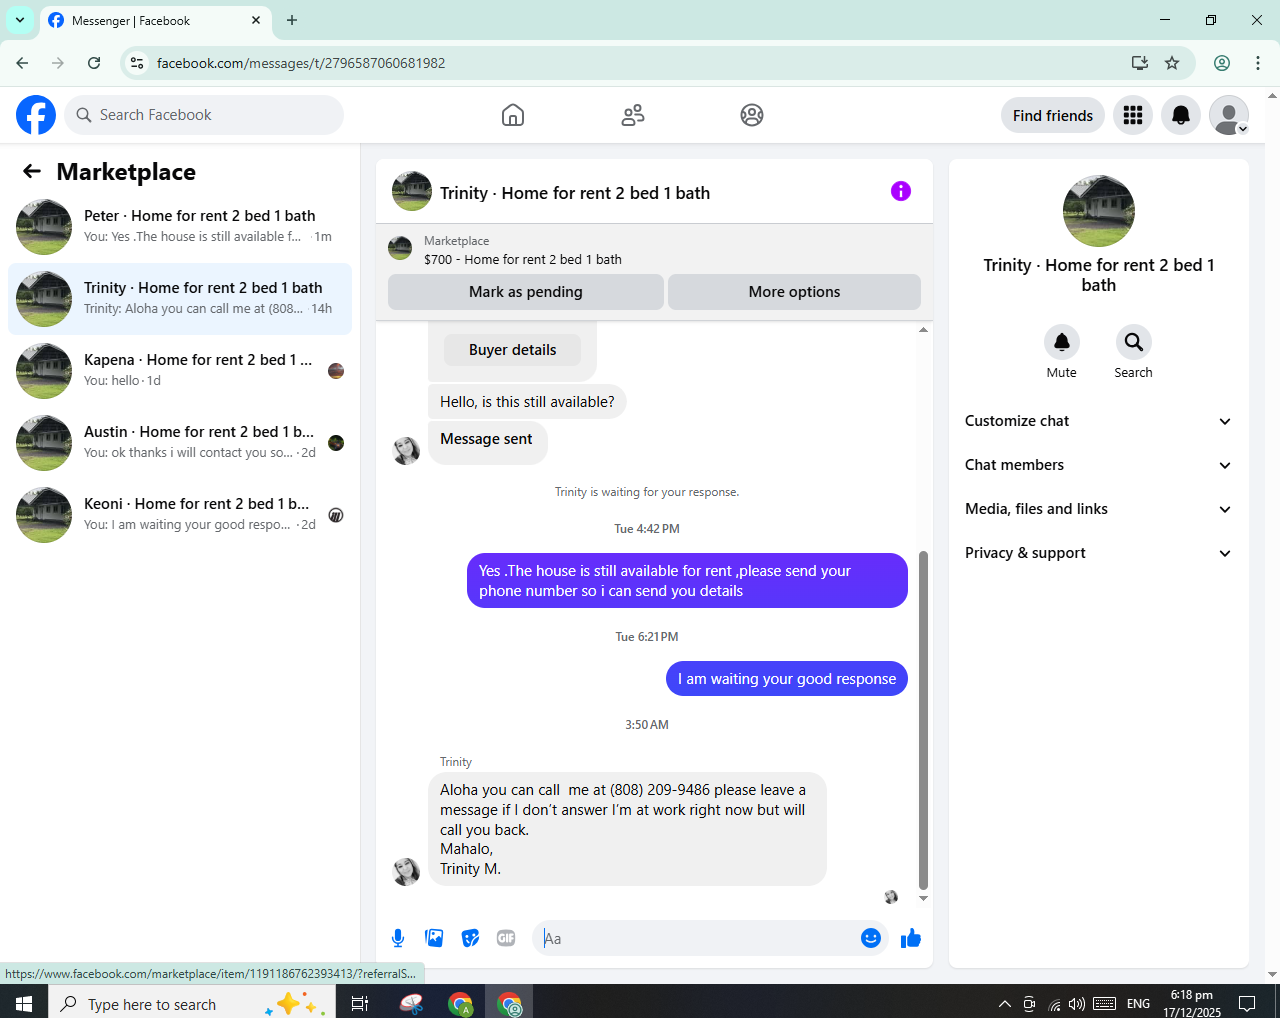Send a thumbs-up like
The width and height of the screenshot is (1280, 1018).
point(911,938)
